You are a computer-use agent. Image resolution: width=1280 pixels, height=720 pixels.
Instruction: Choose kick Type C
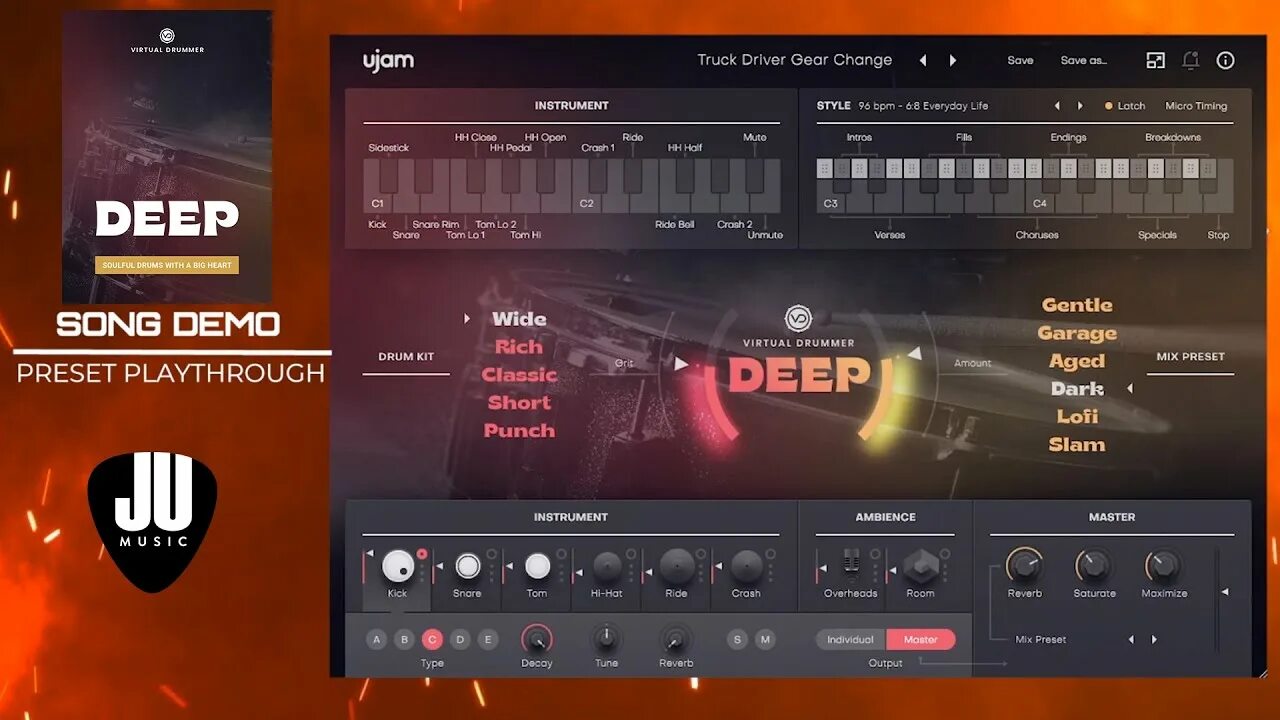(432, 640)
